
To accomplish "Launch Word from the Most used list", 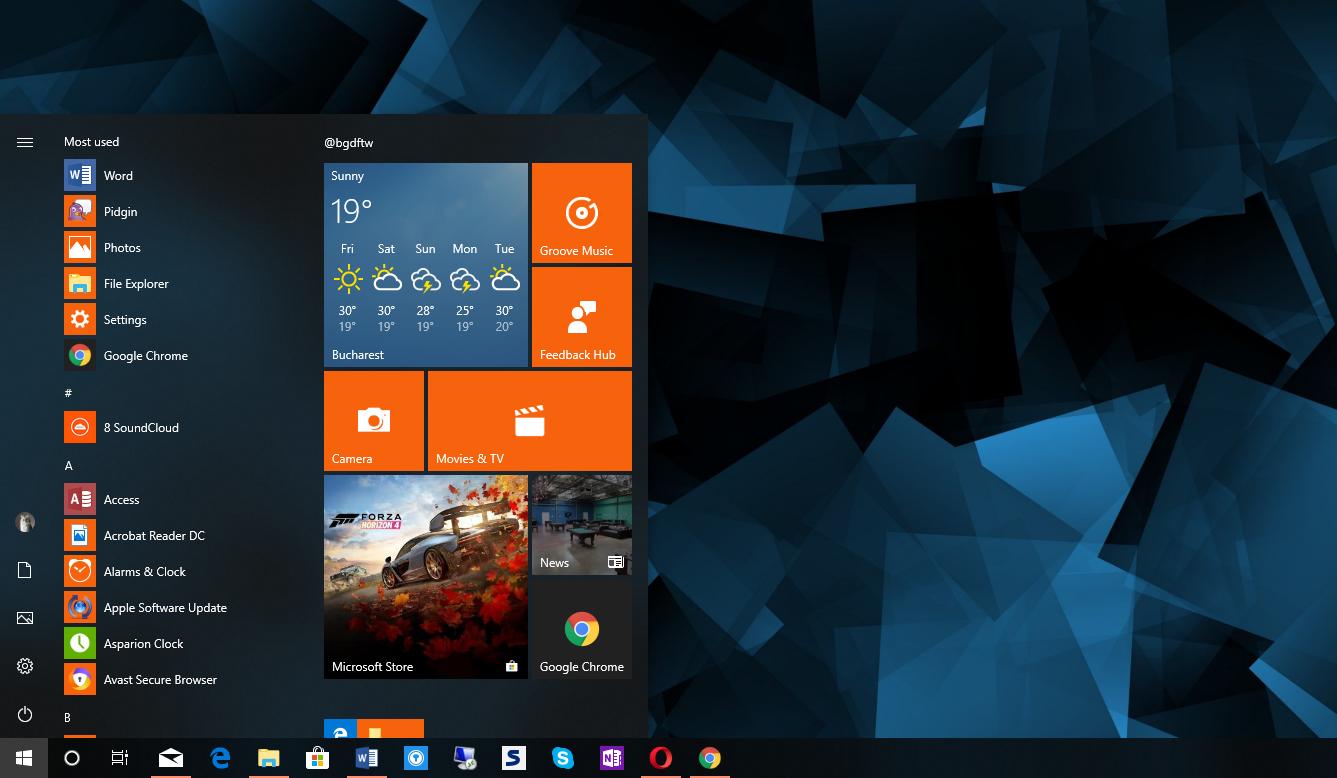I will tap(180, 176).
